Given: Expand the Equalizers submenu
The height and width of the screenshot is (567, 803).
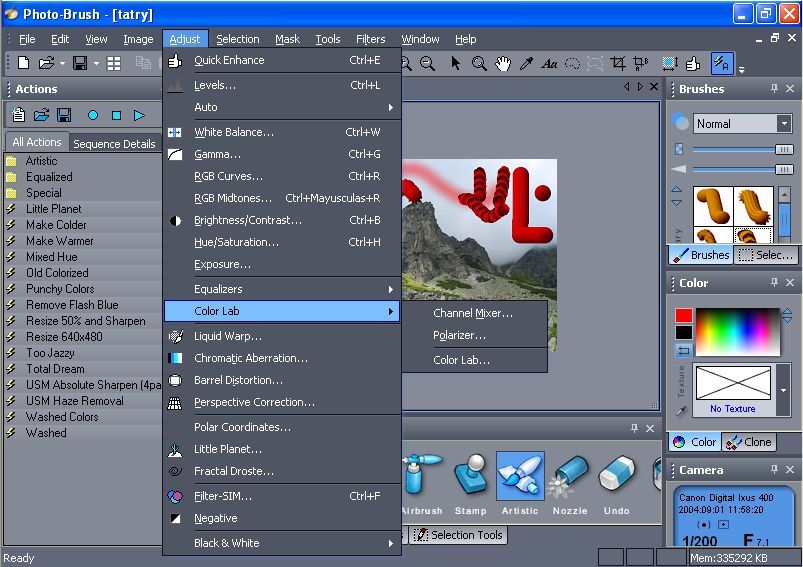Looking at the screenshot, I should coord(282,289).
